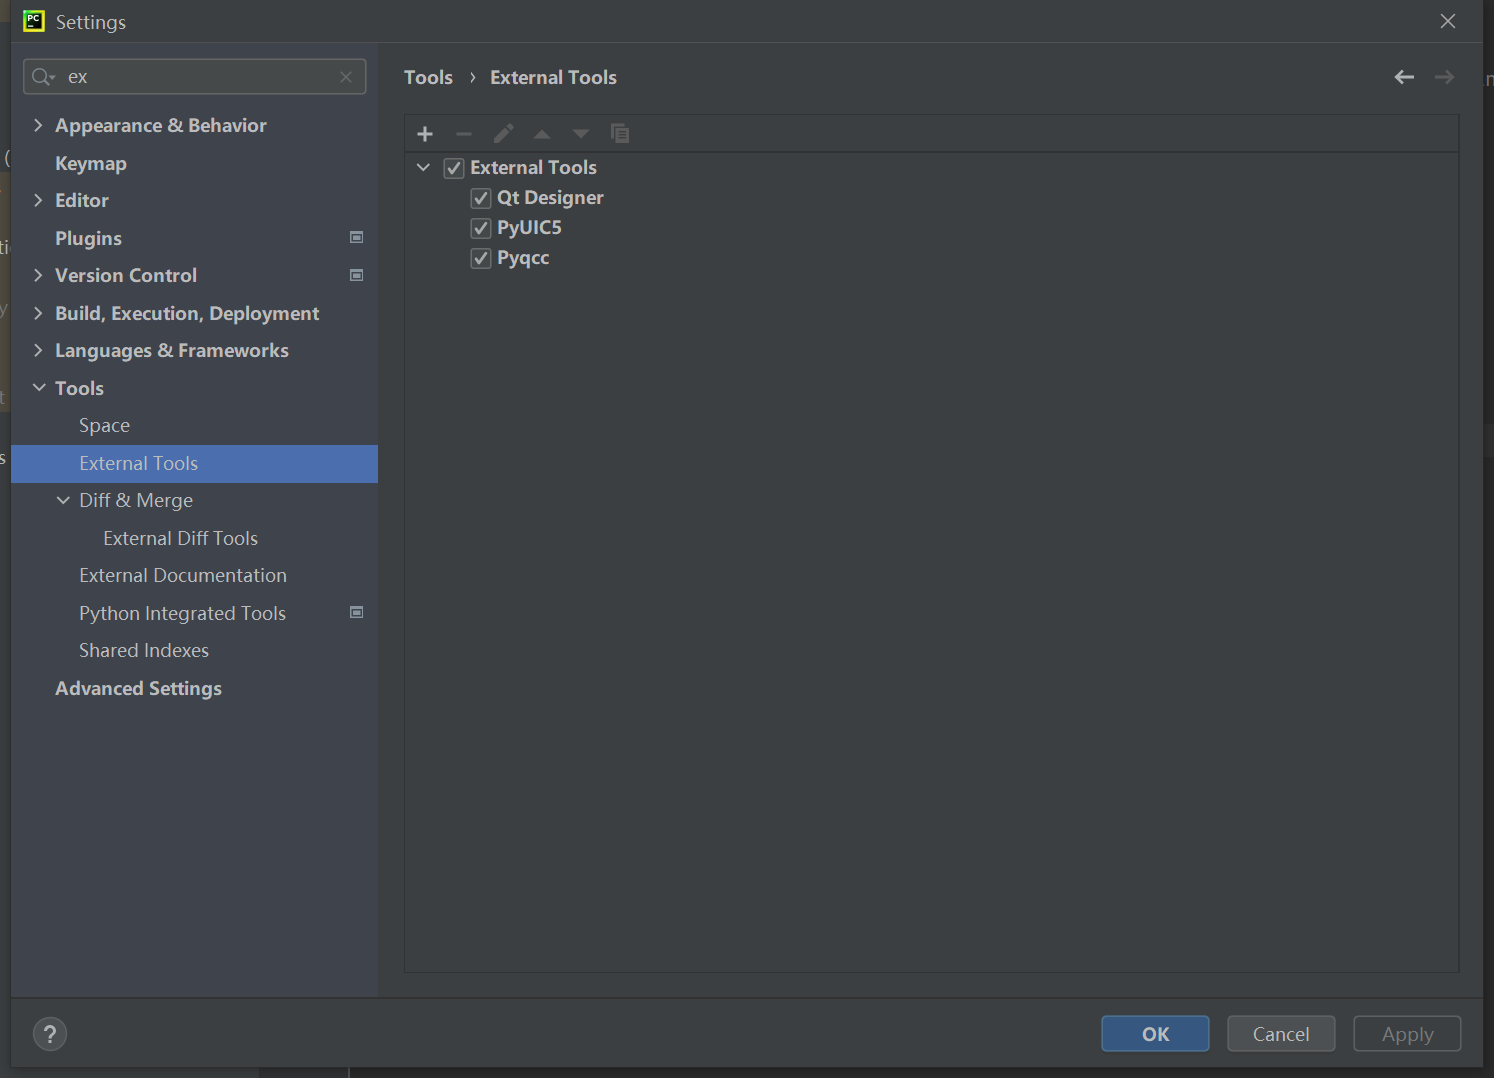Image resolution: width=1494 pixels, height=1078 pixels.
Task: Toggle the PyUIC5 checkbox
Action: coord(481,228)
